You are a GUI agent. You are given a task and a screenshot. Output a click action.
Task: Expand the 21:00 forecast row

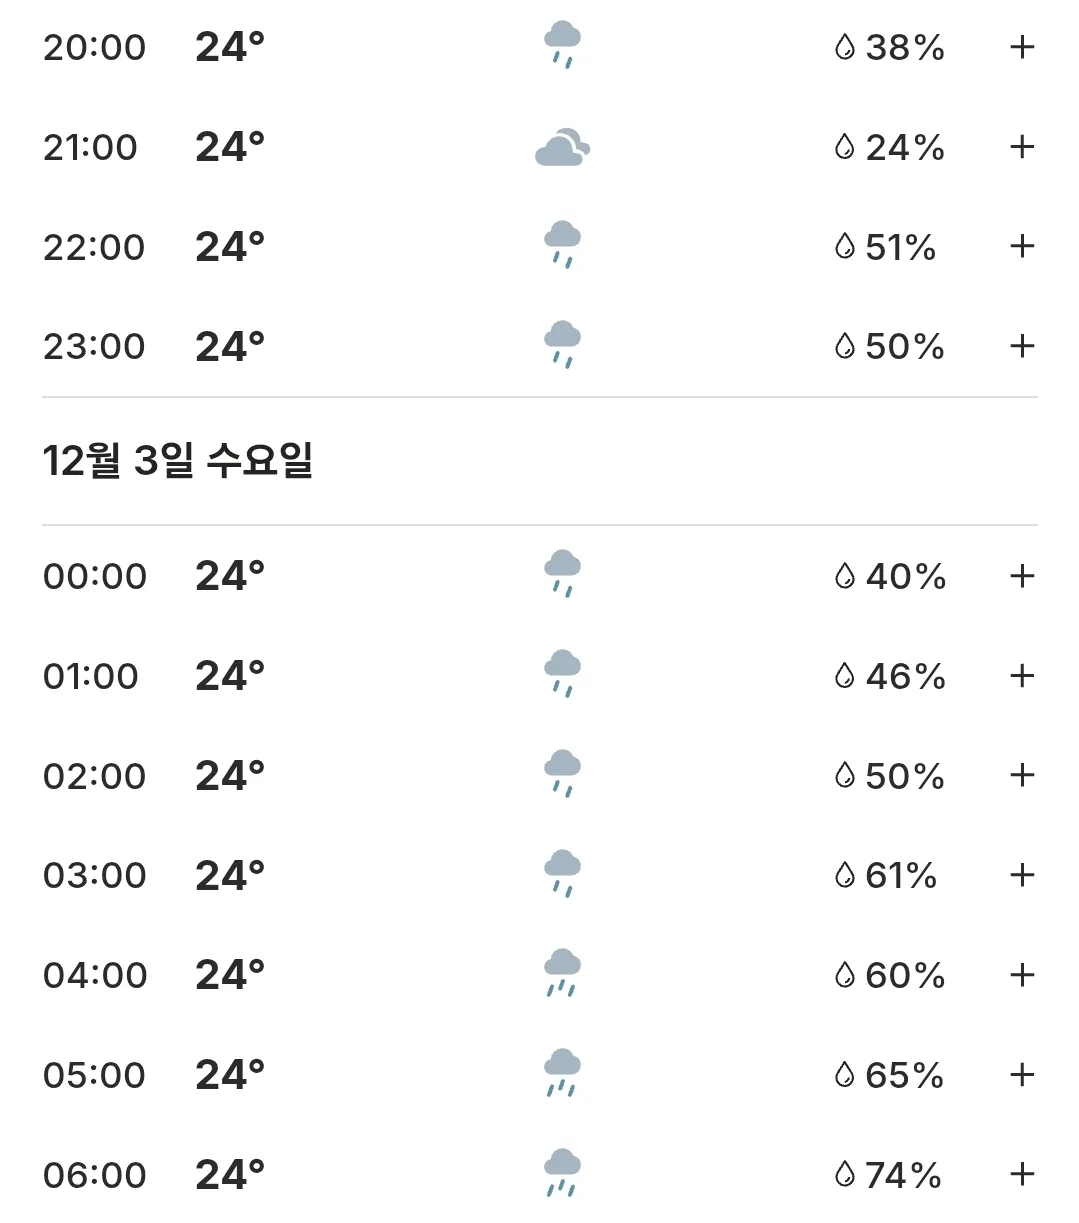click(1022, 147)
